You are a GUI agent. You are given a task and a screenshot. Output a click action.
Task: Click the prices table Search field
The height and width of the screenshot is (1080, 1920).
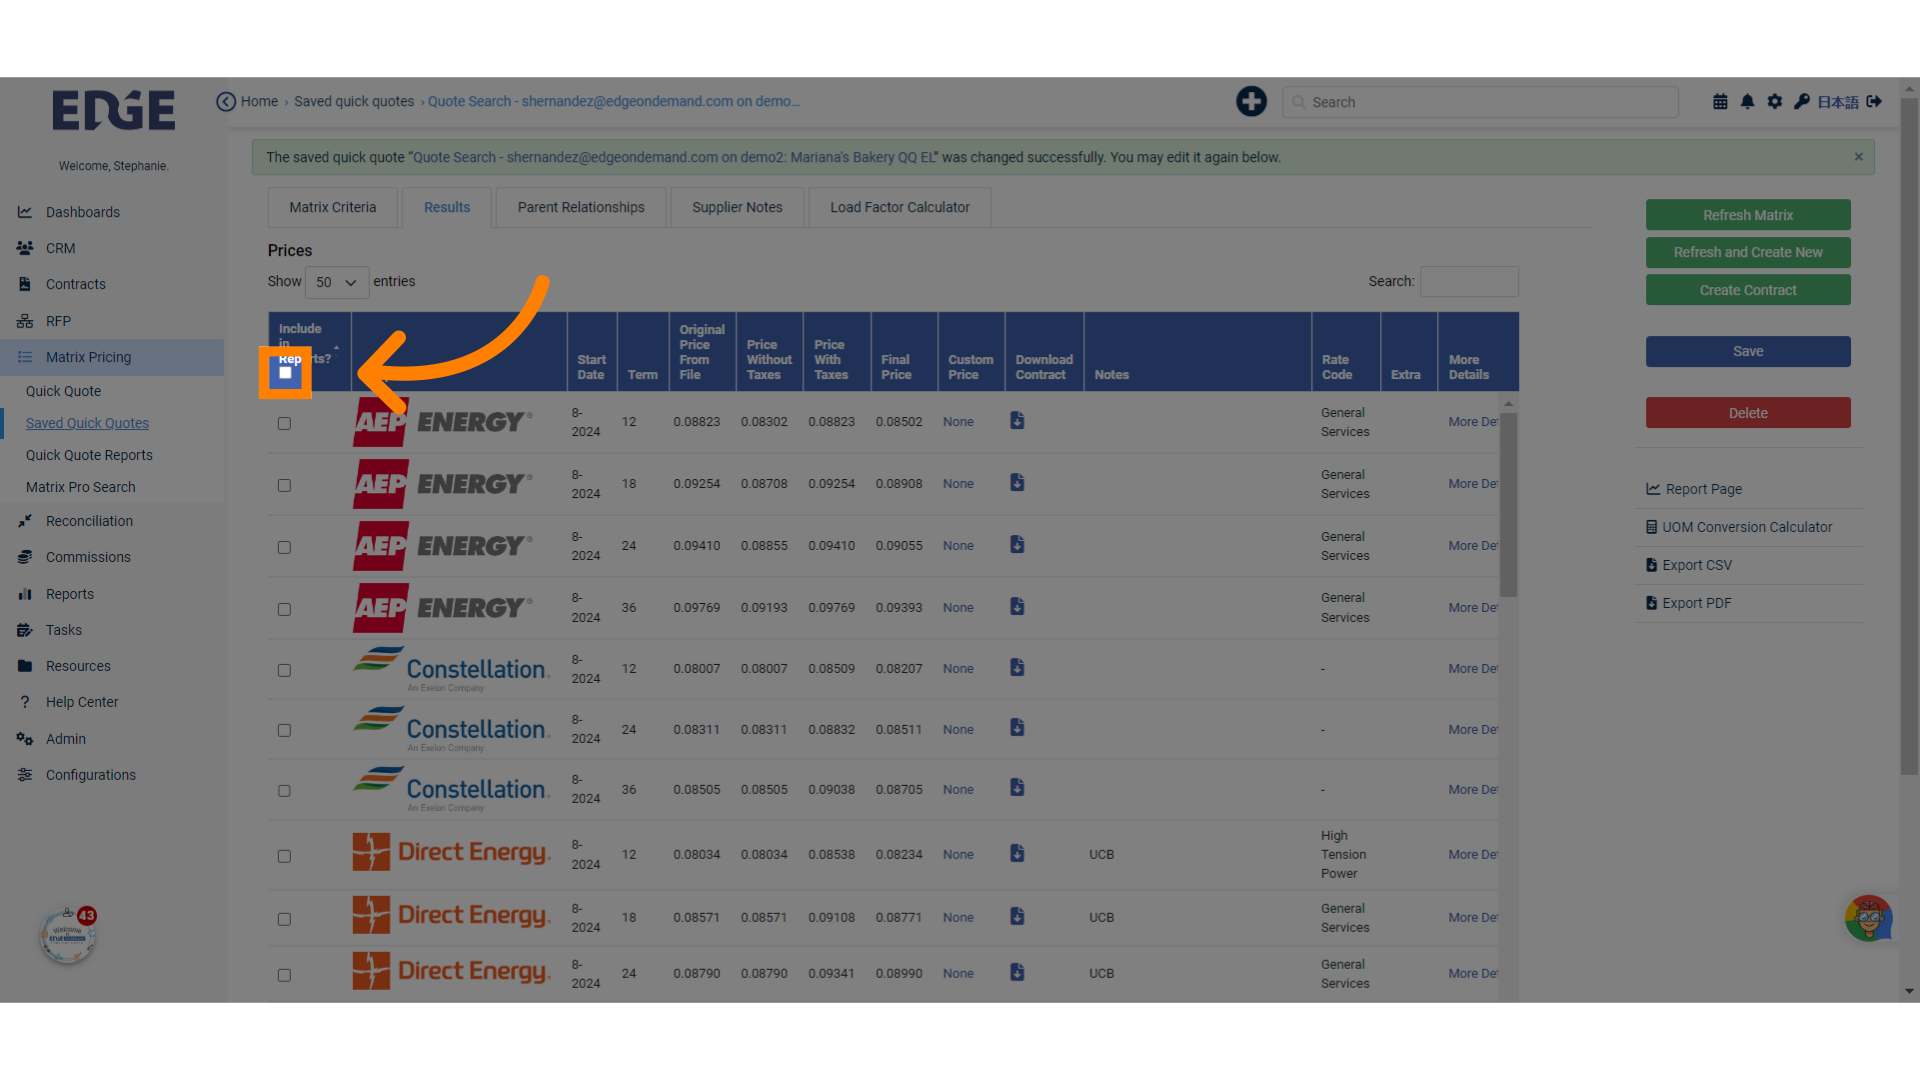(x=1469, y=281)
